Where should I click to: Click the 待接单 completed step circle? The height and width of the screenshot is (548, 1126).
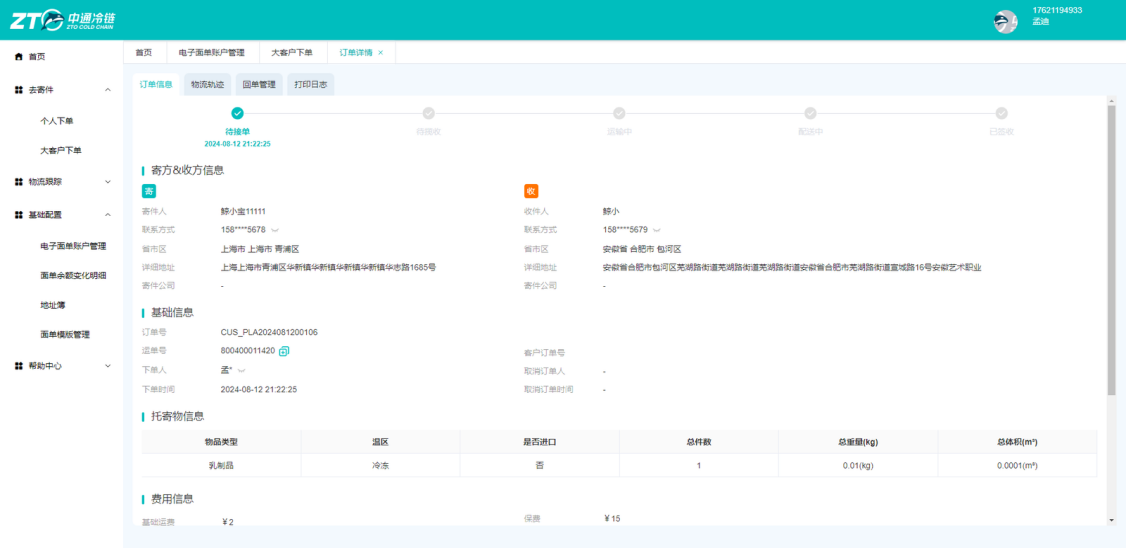[238, 113]
